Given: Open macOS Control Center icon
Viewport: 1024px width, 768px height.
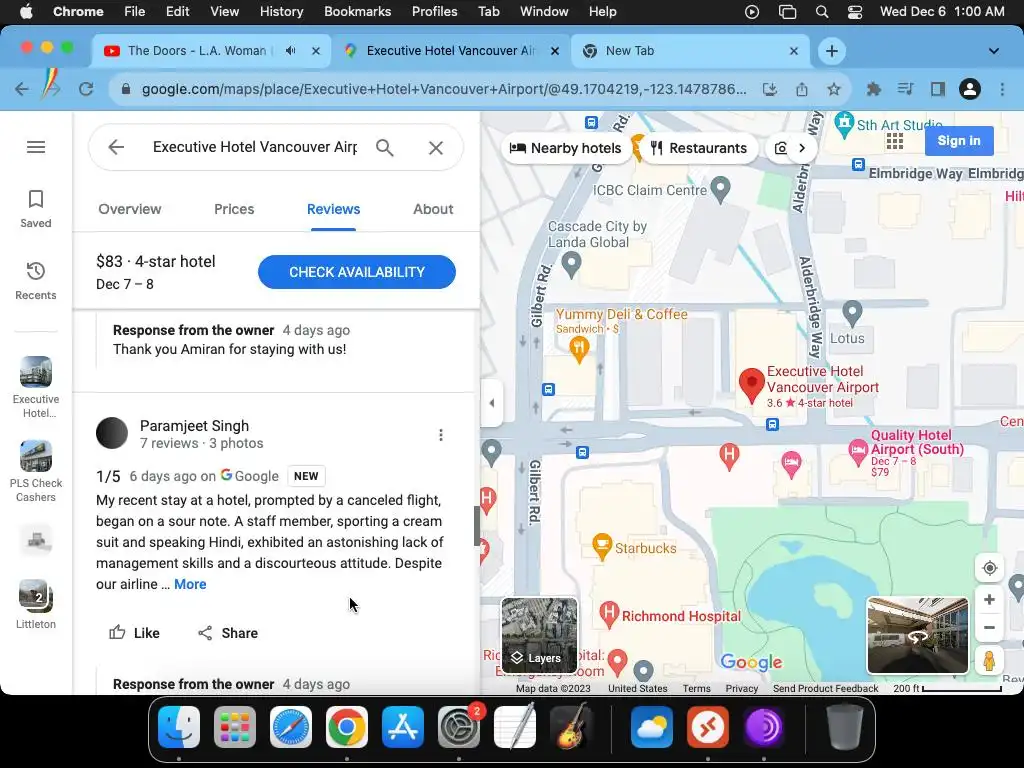Looking at the screenshot, I should coord(854,12).
